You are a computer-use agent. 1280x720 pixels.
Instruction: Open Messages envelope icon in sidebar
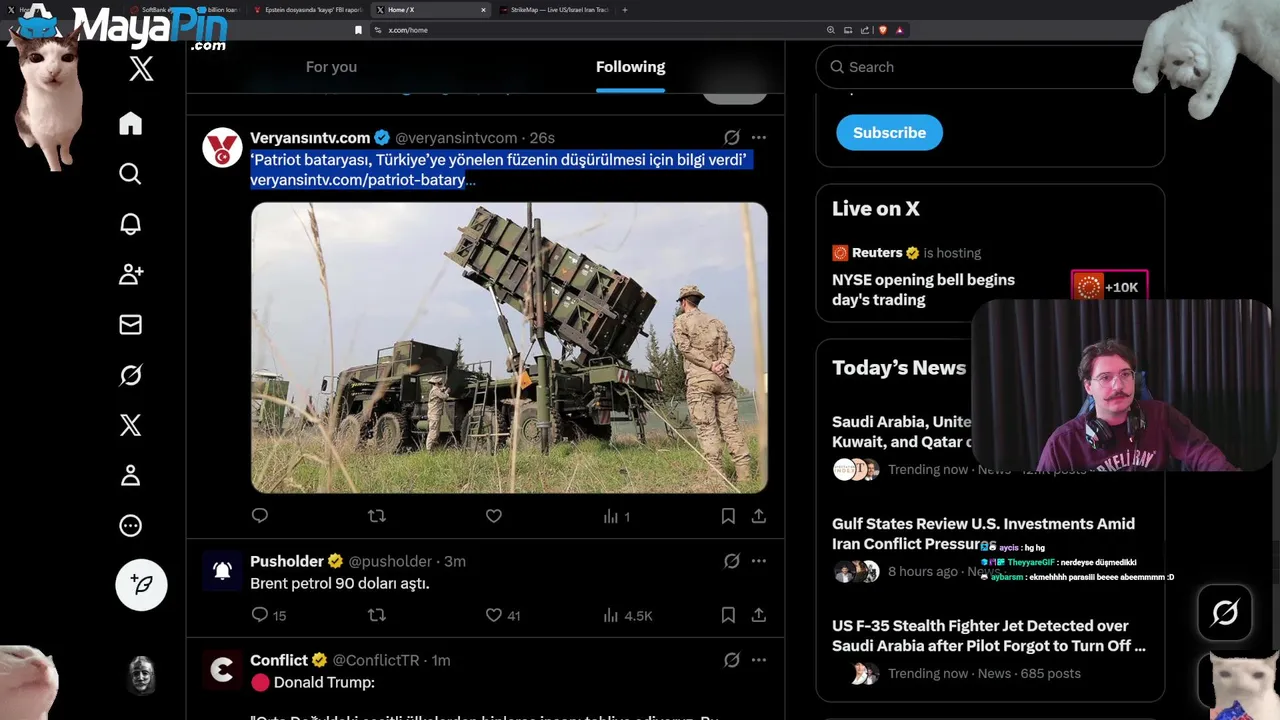tap(131, 324)
